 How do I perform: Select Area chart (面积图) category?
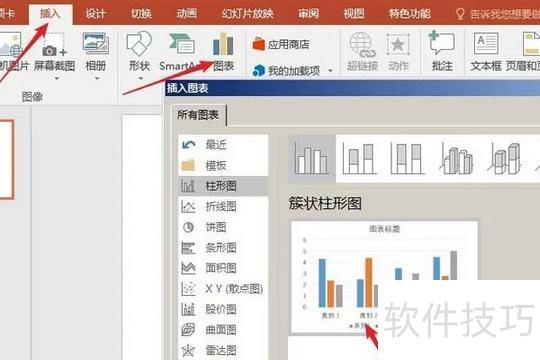(223, 268)
